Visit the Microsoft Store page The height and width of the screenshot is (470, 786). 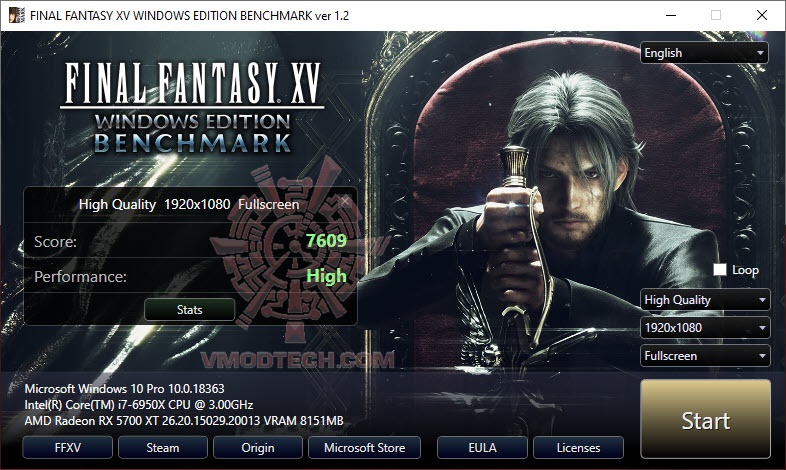click(364, 447)
